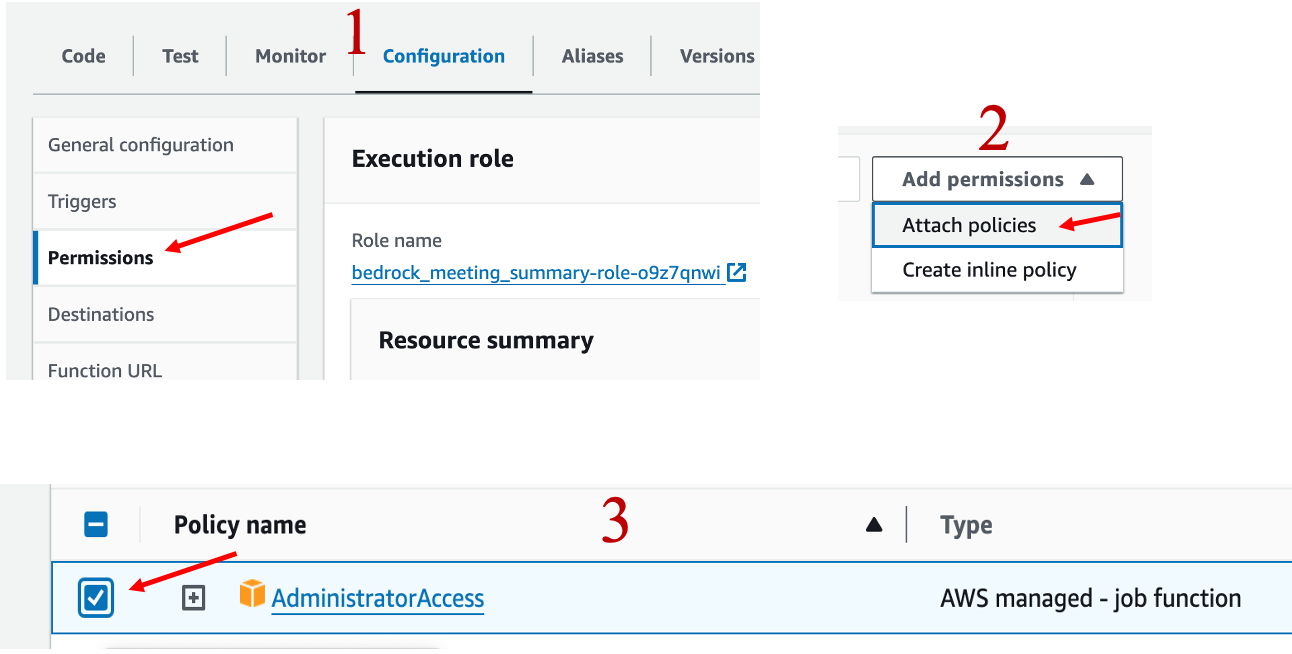Expand the AdministratorAccess policy details
The width and height of the screenshot is (1292, 654).
click(x=193, y=598)
